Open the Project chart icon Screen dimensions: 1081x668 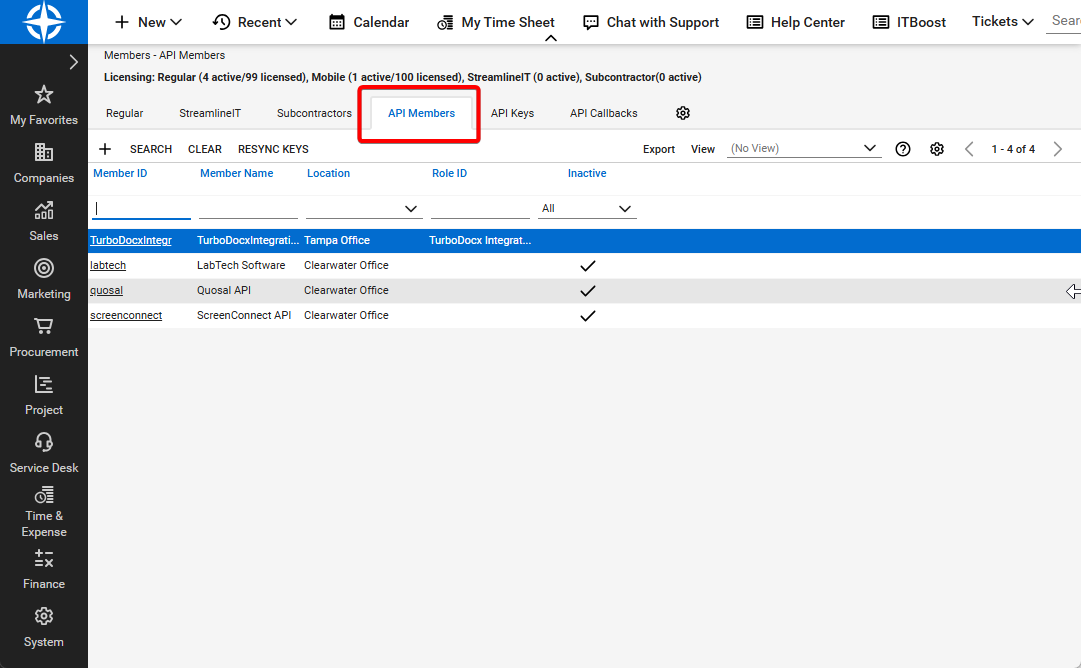click(x=43, y=384)
